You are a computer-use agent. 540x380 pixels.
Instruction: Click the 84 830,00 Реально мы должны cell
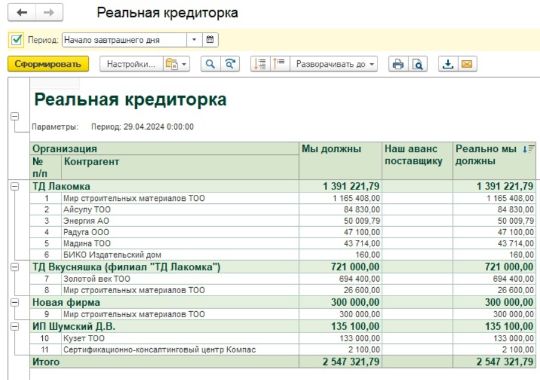pos(494,209)
